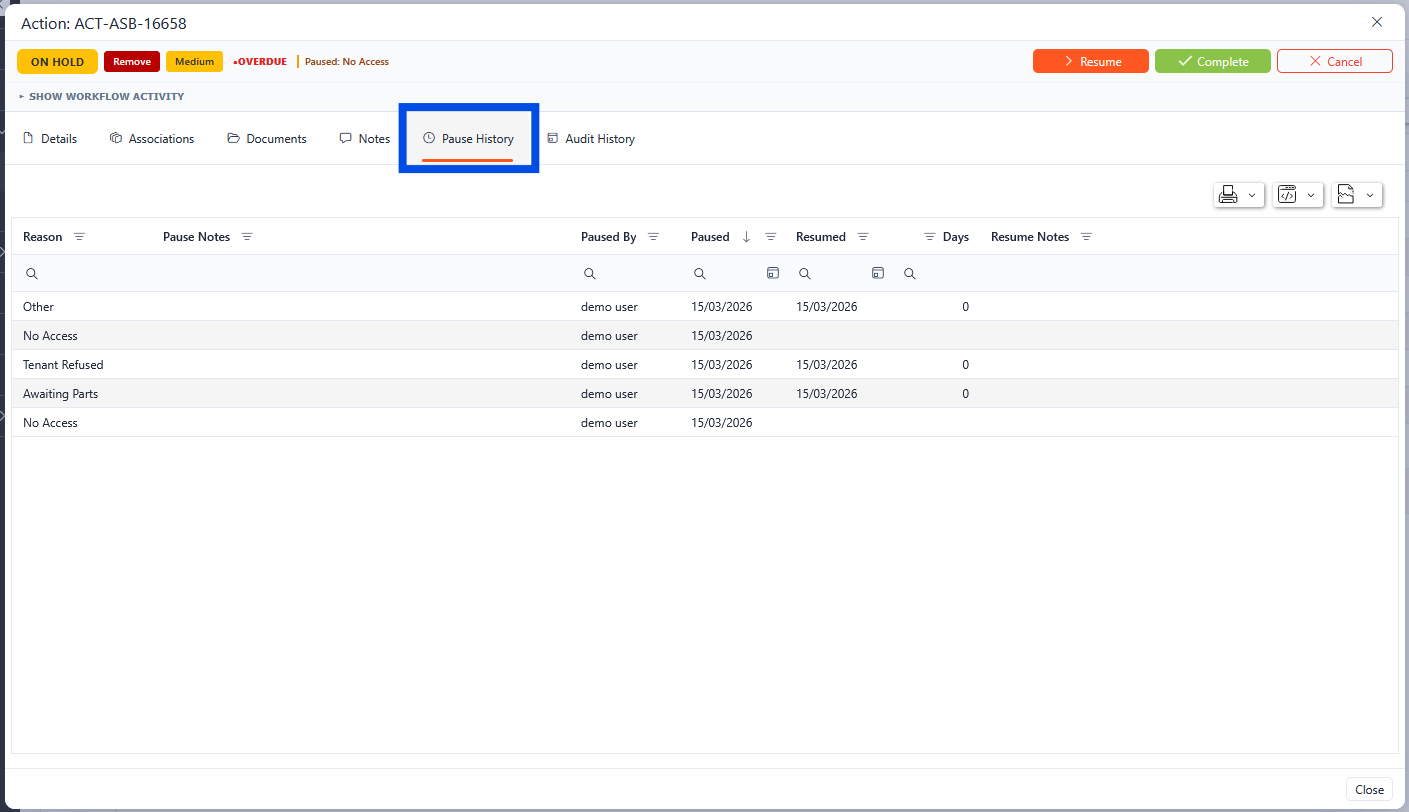The image size is (1409, 812).
Task: Click the Days column filter icon
Action: (929, 237)
